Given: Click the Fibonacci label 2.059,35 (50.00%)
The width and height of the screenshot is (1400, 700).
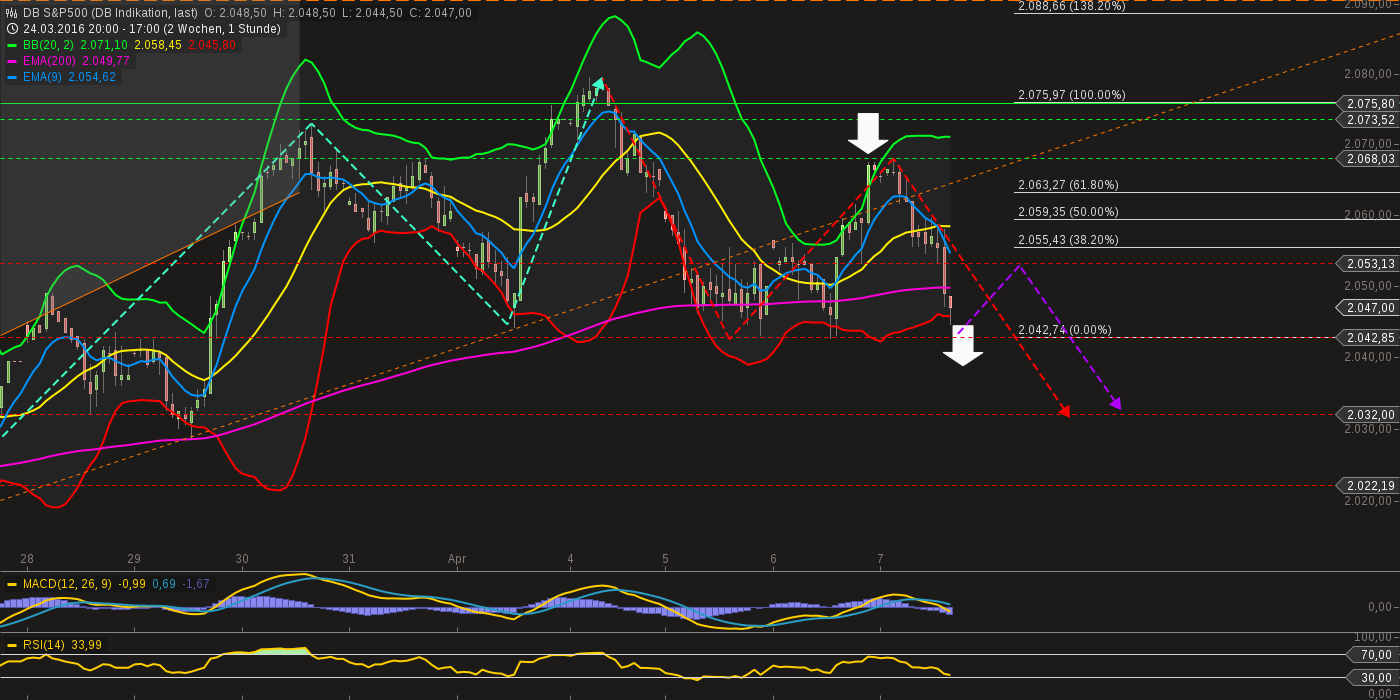Looking at the screenshot, I should point(1068,212).
